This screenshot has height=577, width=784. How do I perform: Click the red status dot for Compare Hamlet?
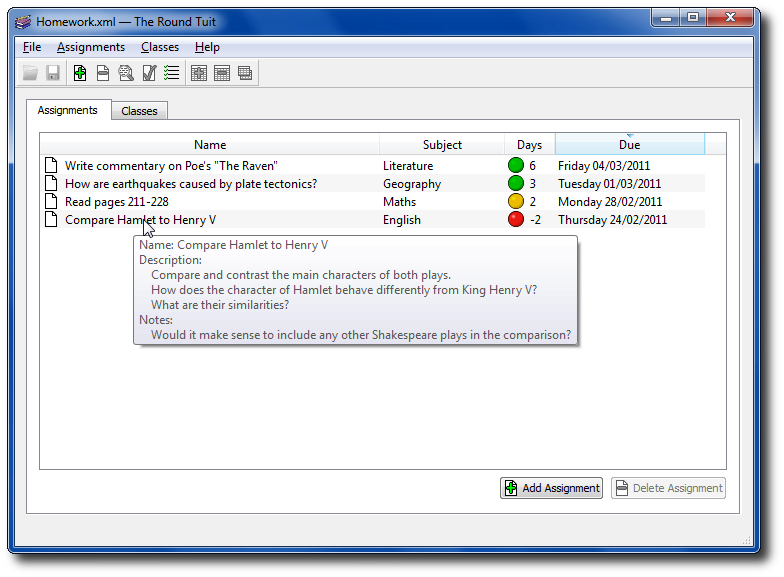(x=516, y=220)
